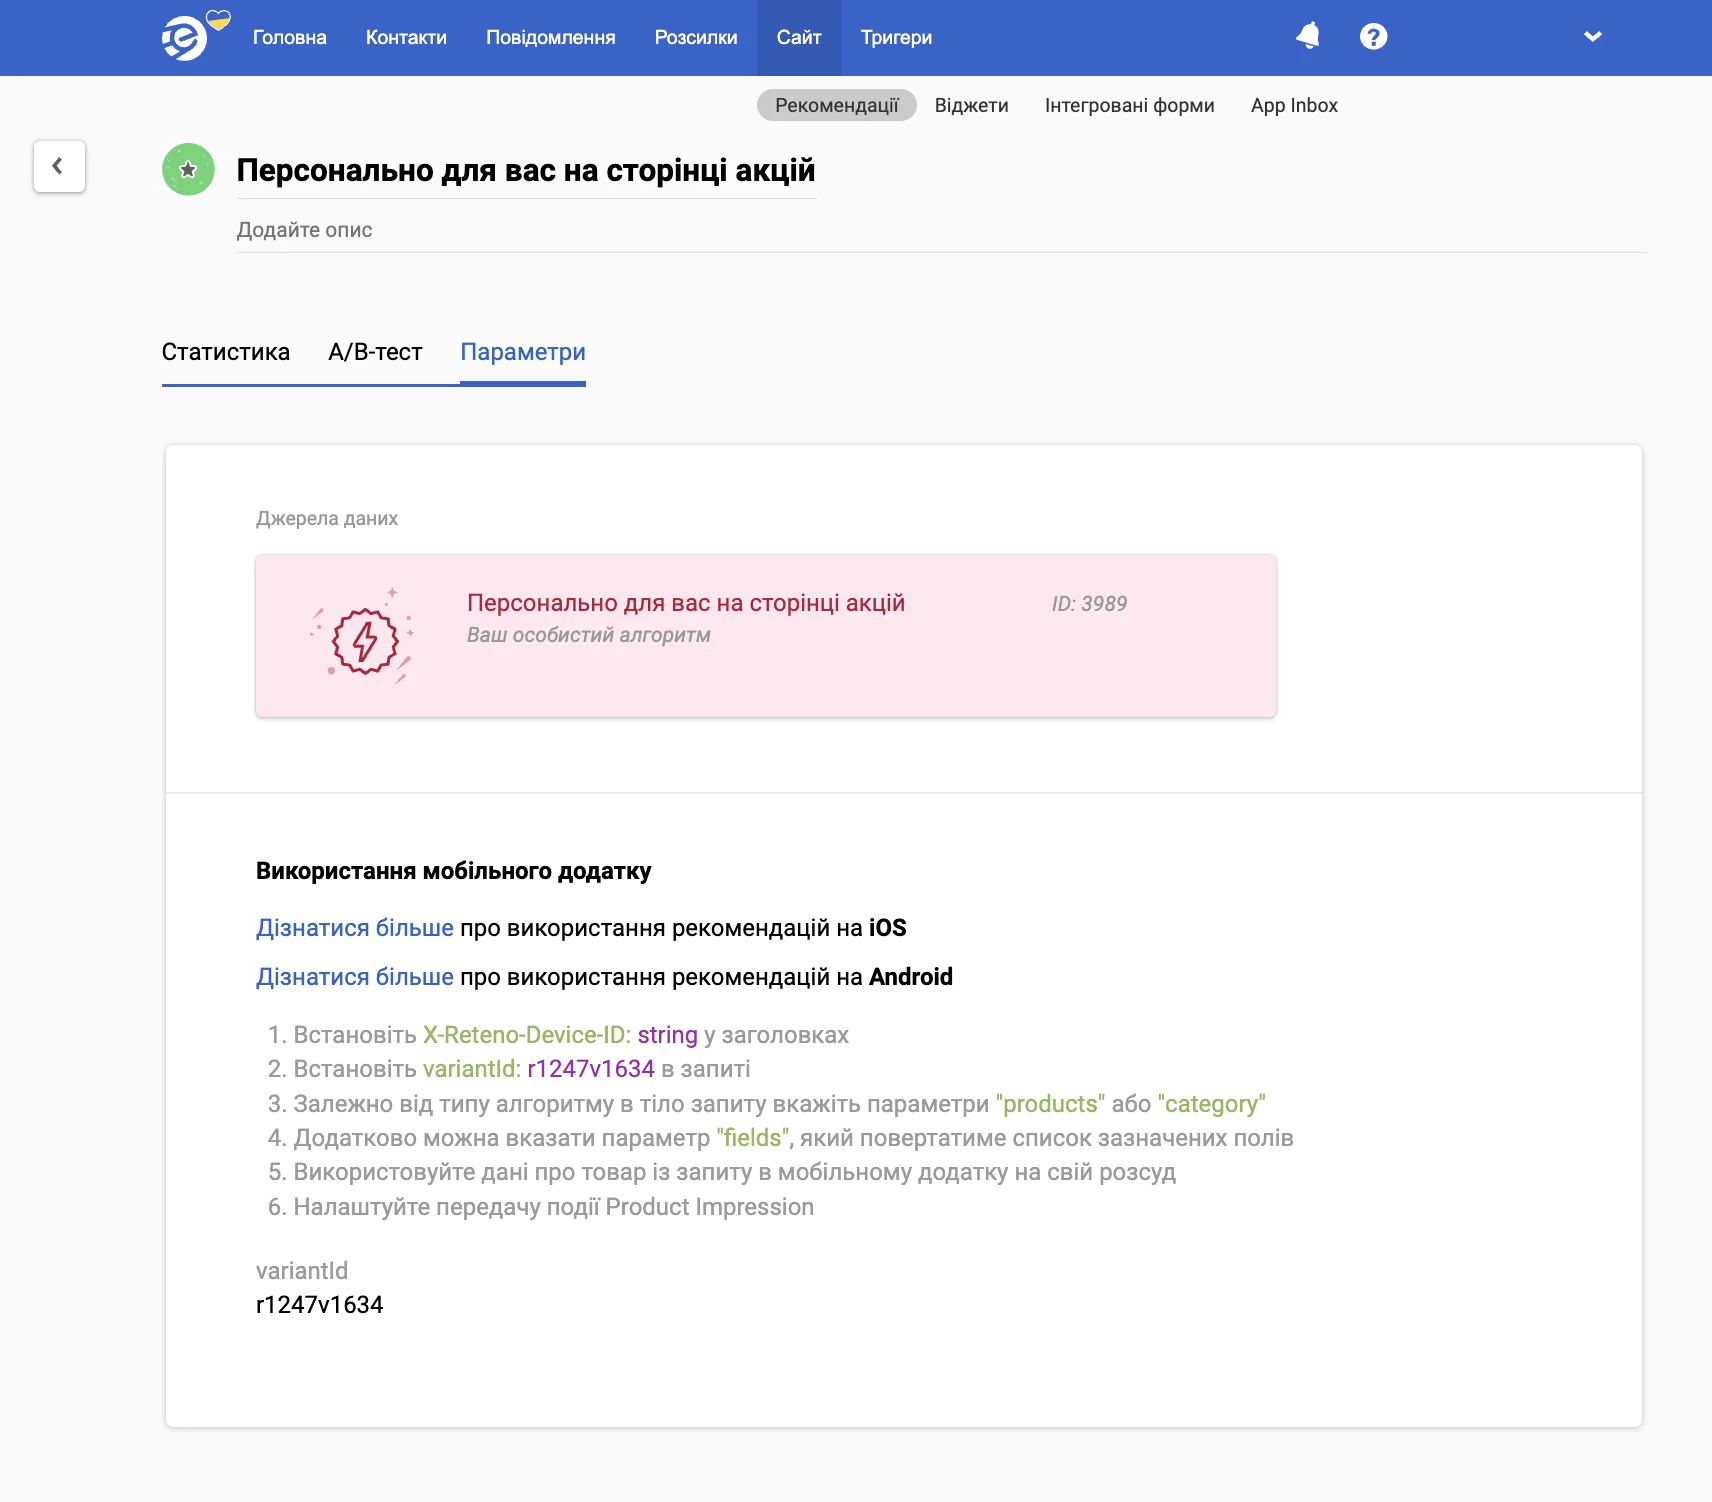Viewport: 1712px width, 1502px height.
Task: Open the notifications bell
Action: point(1308,37)
